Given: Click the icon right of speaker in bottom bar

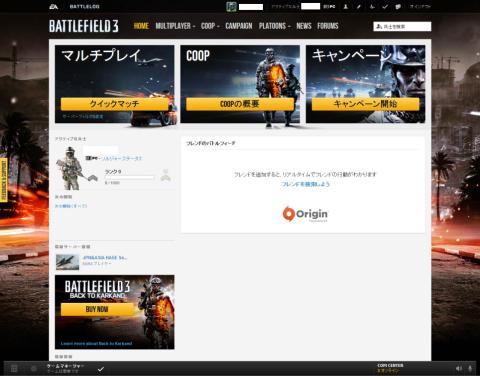Looking at the screenshot, I should [x=470, y=368].
